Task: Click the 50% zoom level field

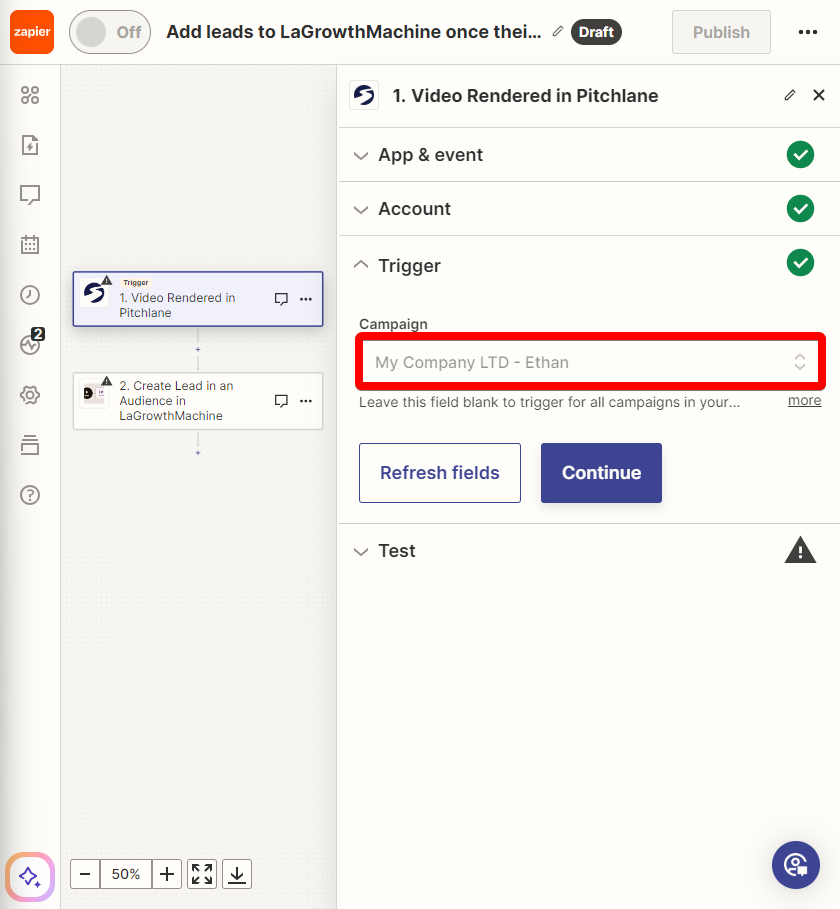Action: coord(126,874)
